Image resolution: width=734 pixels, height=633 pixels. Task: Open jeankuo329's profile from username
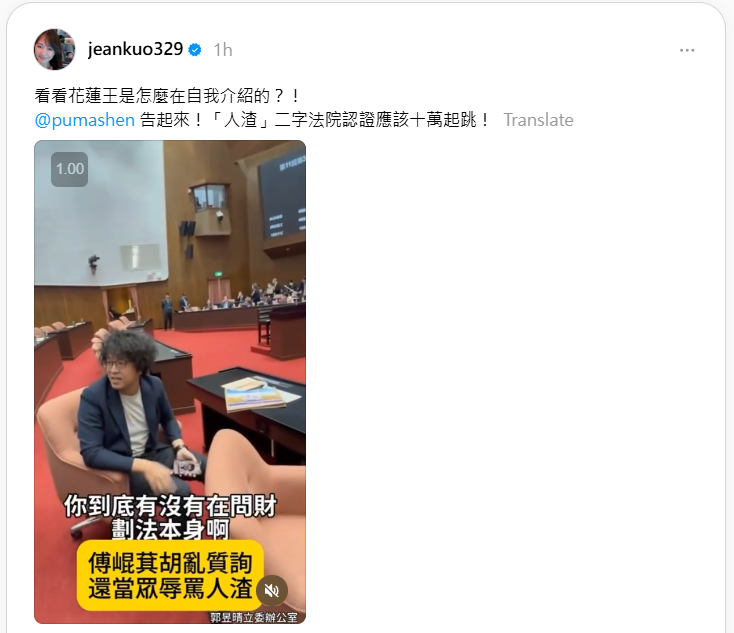point(135,49)
